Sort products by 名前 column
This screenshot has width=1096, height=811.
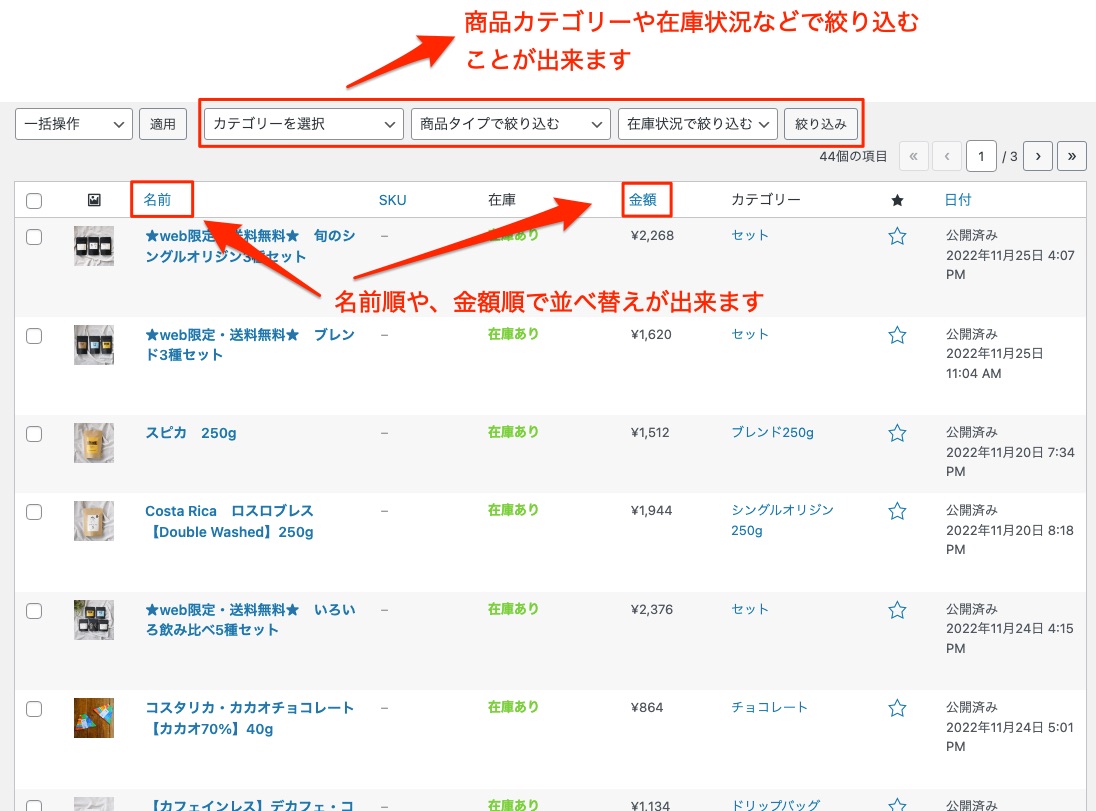[158, 200]
